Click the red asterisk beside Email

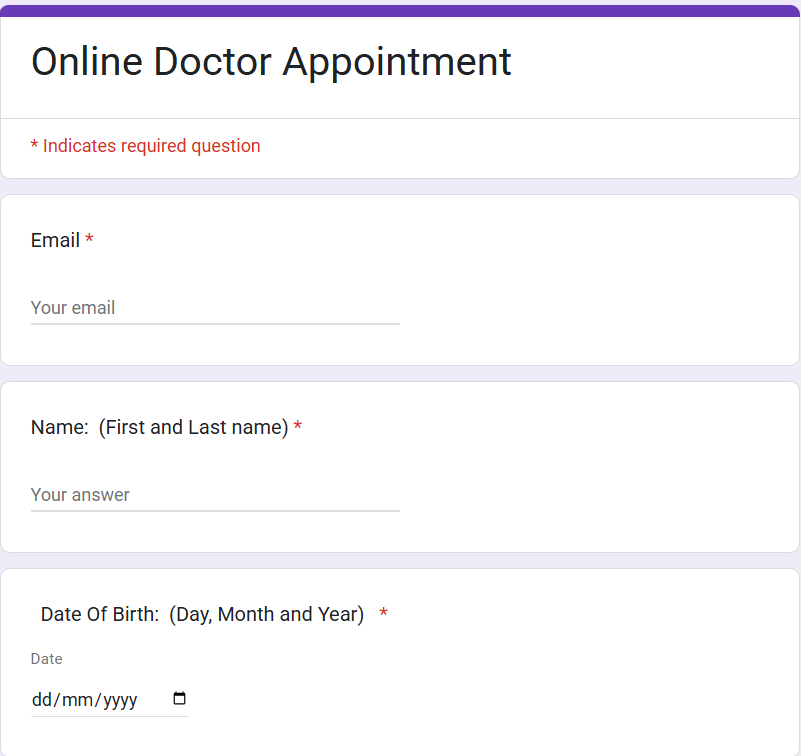89,240
